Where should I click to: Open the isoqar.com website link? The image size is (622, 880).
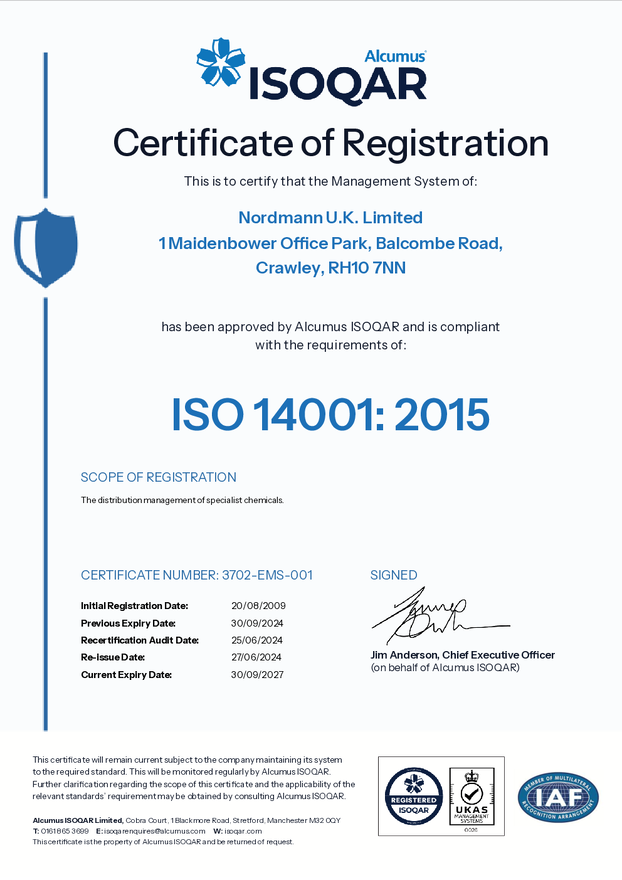243,831
